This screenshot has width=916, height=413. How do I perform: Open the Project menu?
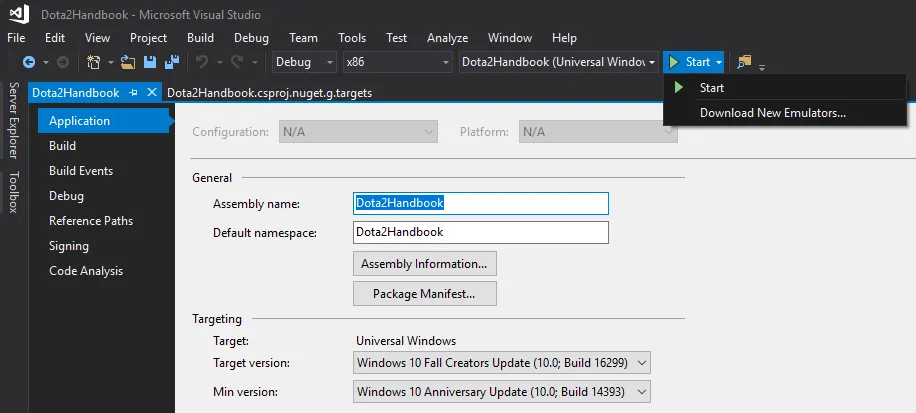pos(148,38)
